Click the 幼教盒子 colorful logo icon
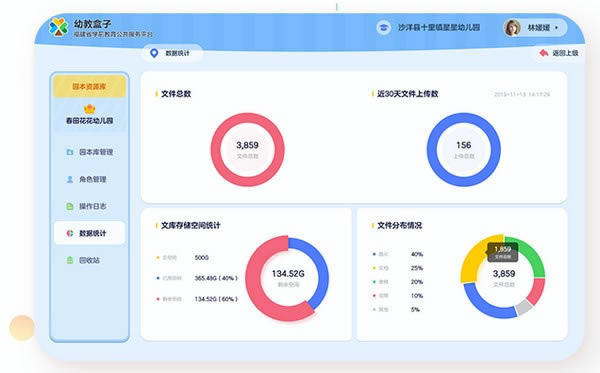The image size is (600, 373). coord(59,27)
